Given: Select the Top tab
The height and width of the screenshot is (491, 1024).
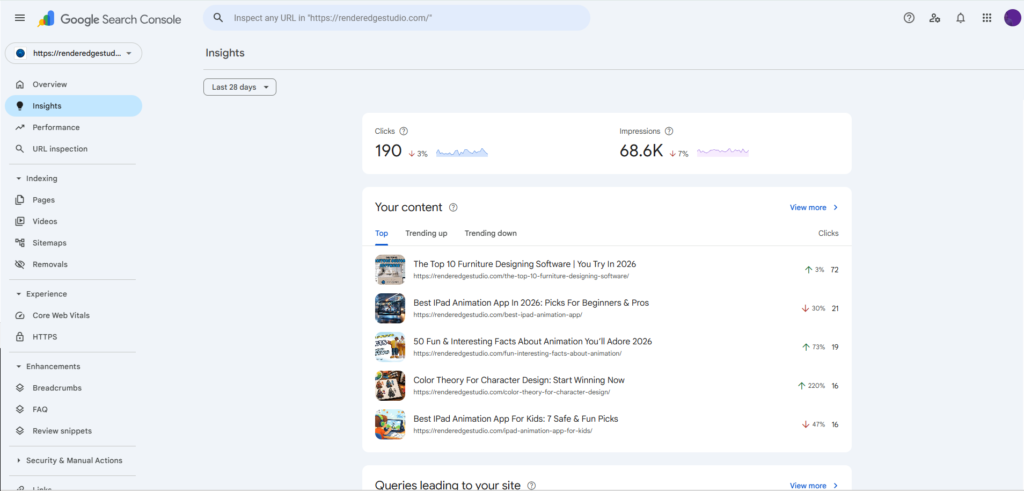Looking at the screenshot, I should tap(381, 234).
